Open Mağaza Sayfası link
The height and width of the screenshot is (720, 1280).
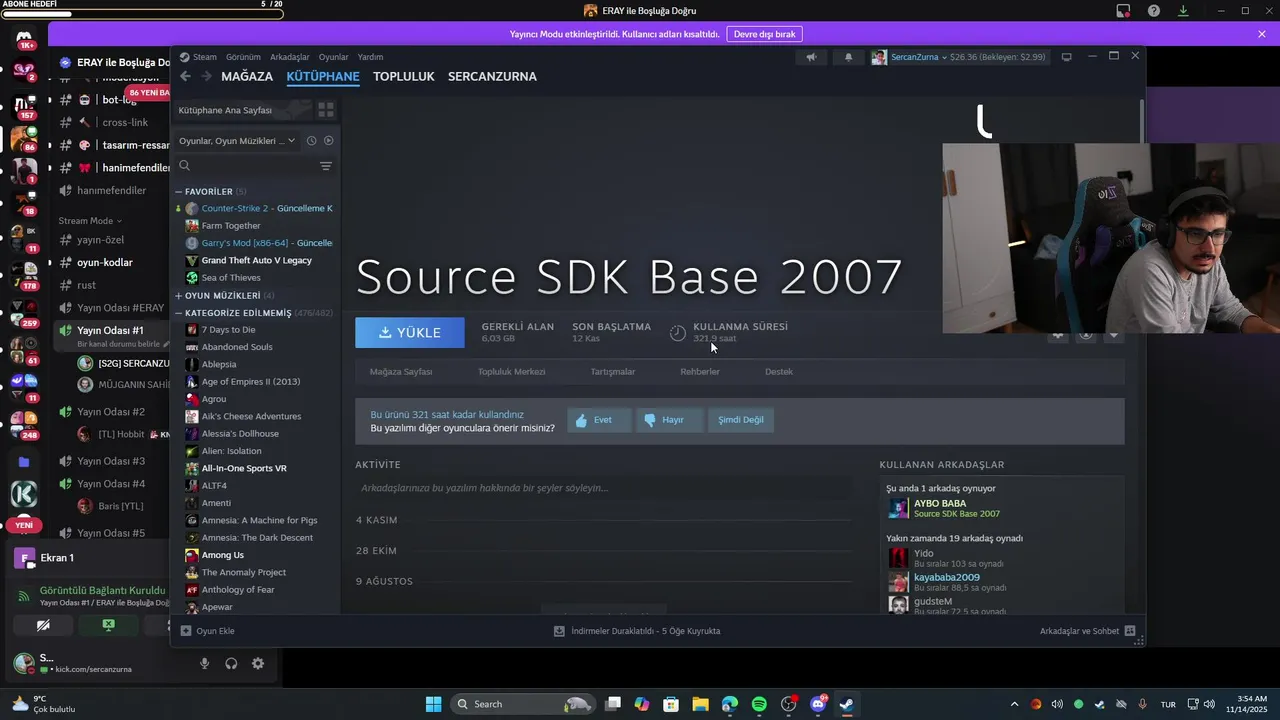(x=401, y=372)
